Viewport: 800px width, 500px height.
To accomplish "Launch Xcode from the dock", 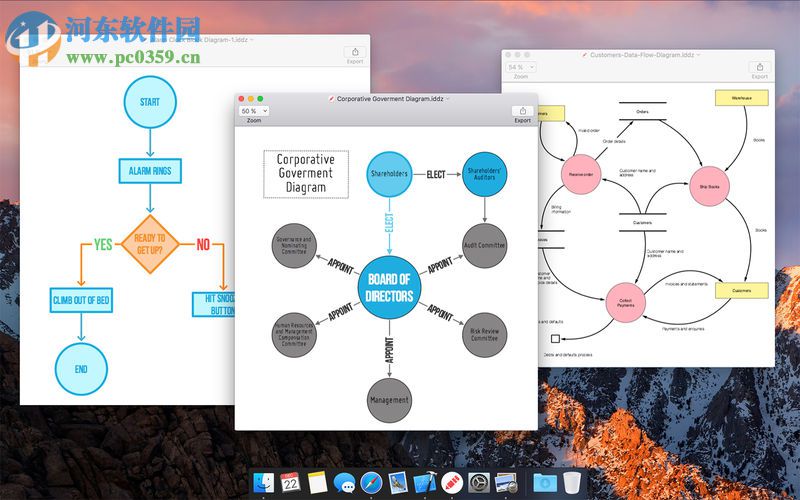I will pyautogui.click(x=424, y=483).
